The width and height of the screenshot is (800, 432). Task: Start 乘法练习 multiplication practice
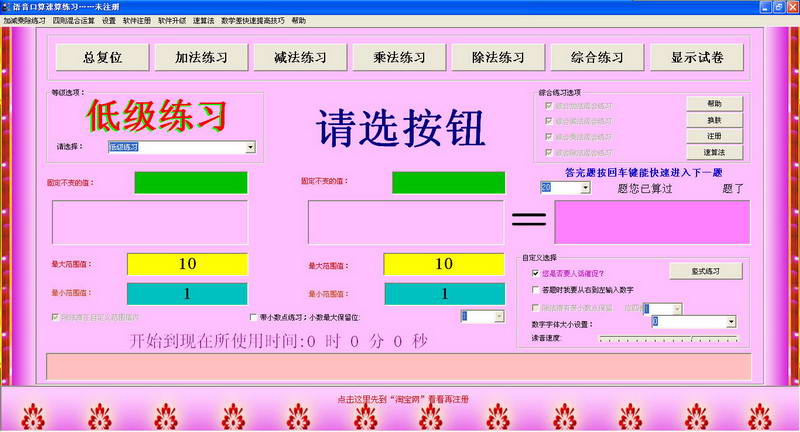pyautogui.click(x=399, y=57)
